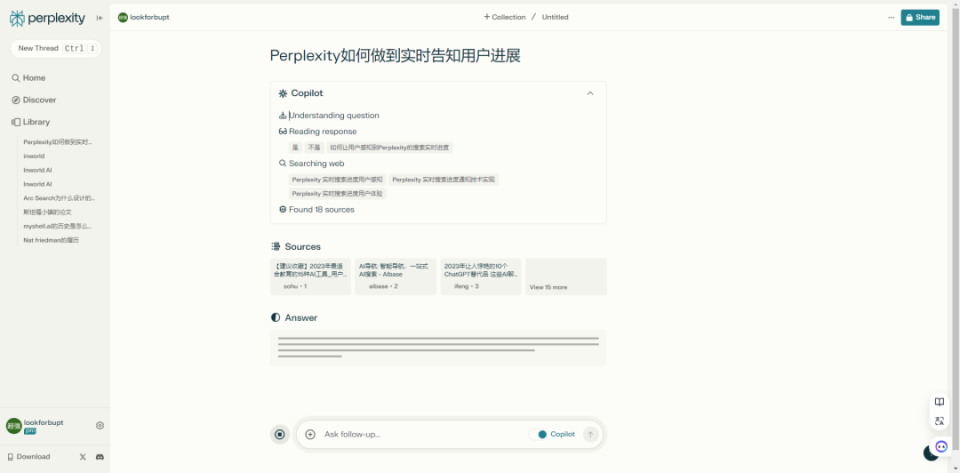960x473 pixels.
Task: Click the attach plus icon in input
Action: click(310, 434)
